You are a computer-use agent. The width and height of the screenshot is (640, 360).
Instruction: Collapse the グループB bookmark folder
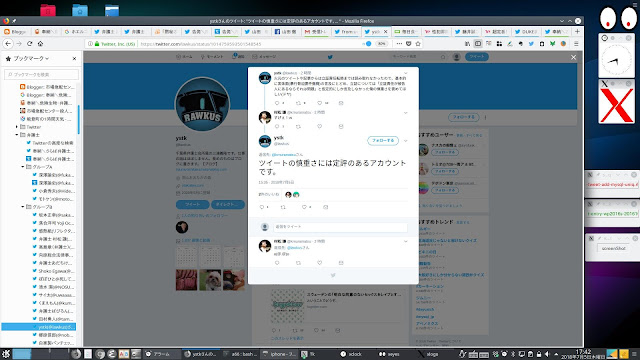pyautogui.click(x=23, y=207)
